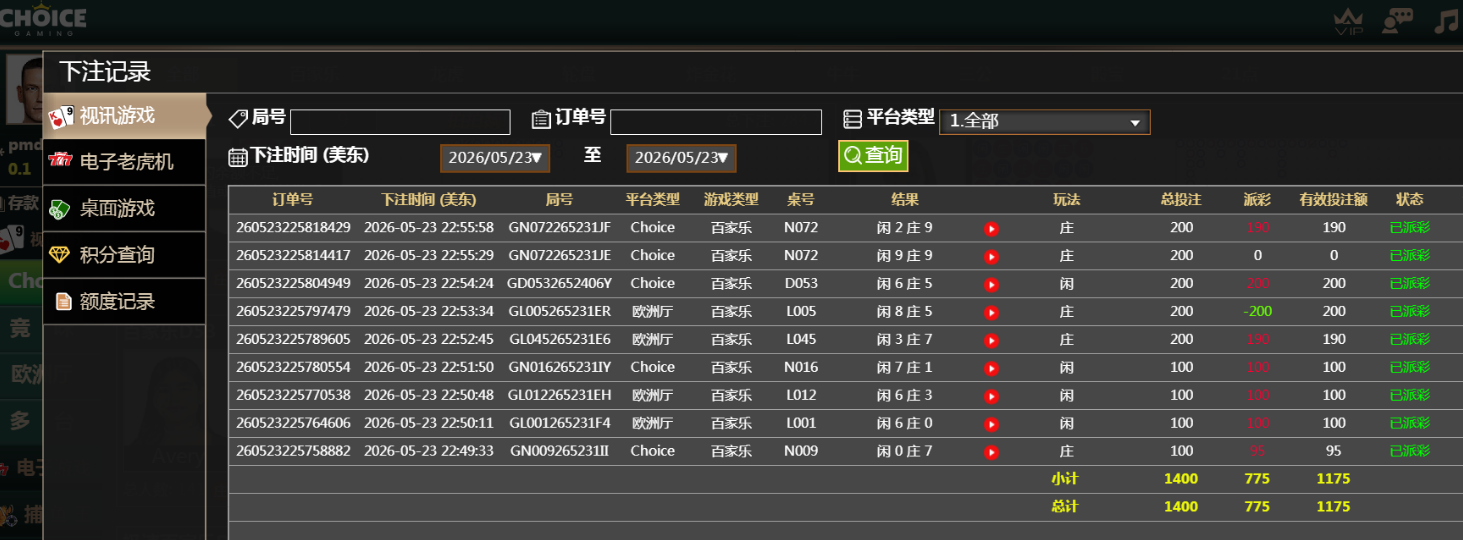Click round number GD0532652406Y

click(559, 283)
